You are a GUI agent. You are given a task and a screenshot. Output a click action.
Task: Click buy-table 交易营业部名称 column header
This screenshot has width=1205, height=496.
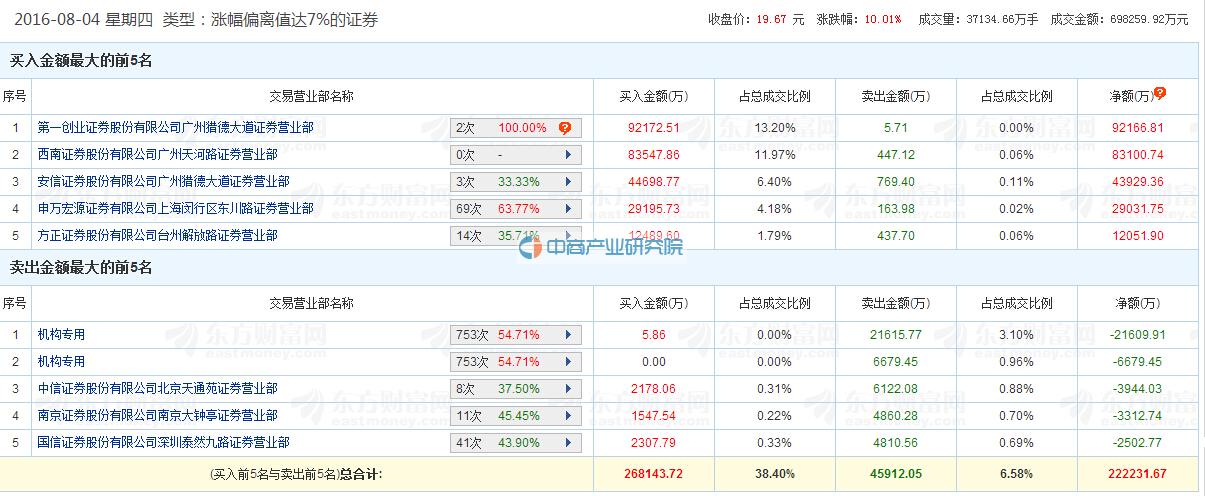click(311, 97)
